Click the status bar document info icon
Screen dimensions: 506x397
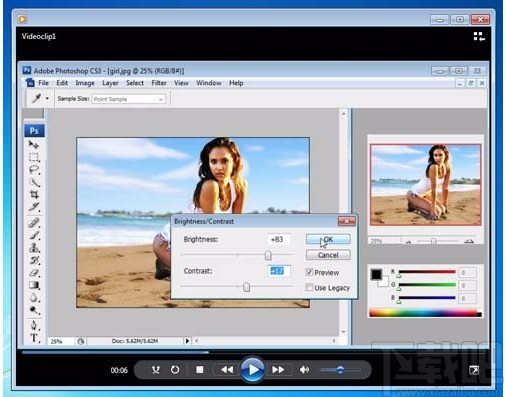(x=81, y=341)
